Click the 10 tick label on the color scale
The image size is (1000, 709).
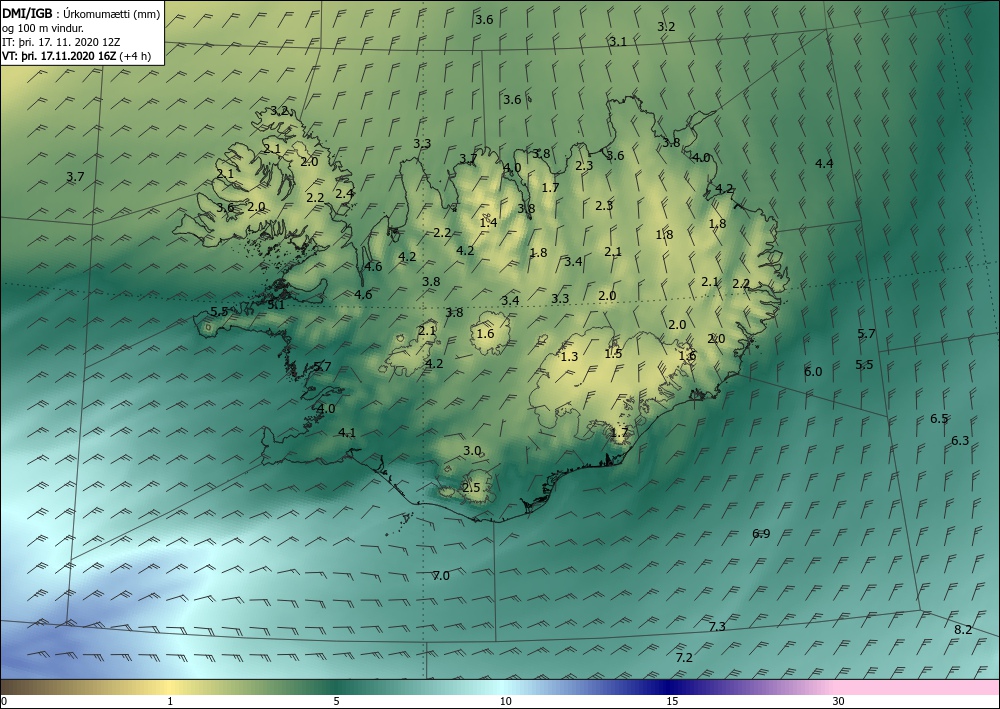(506, 701)
